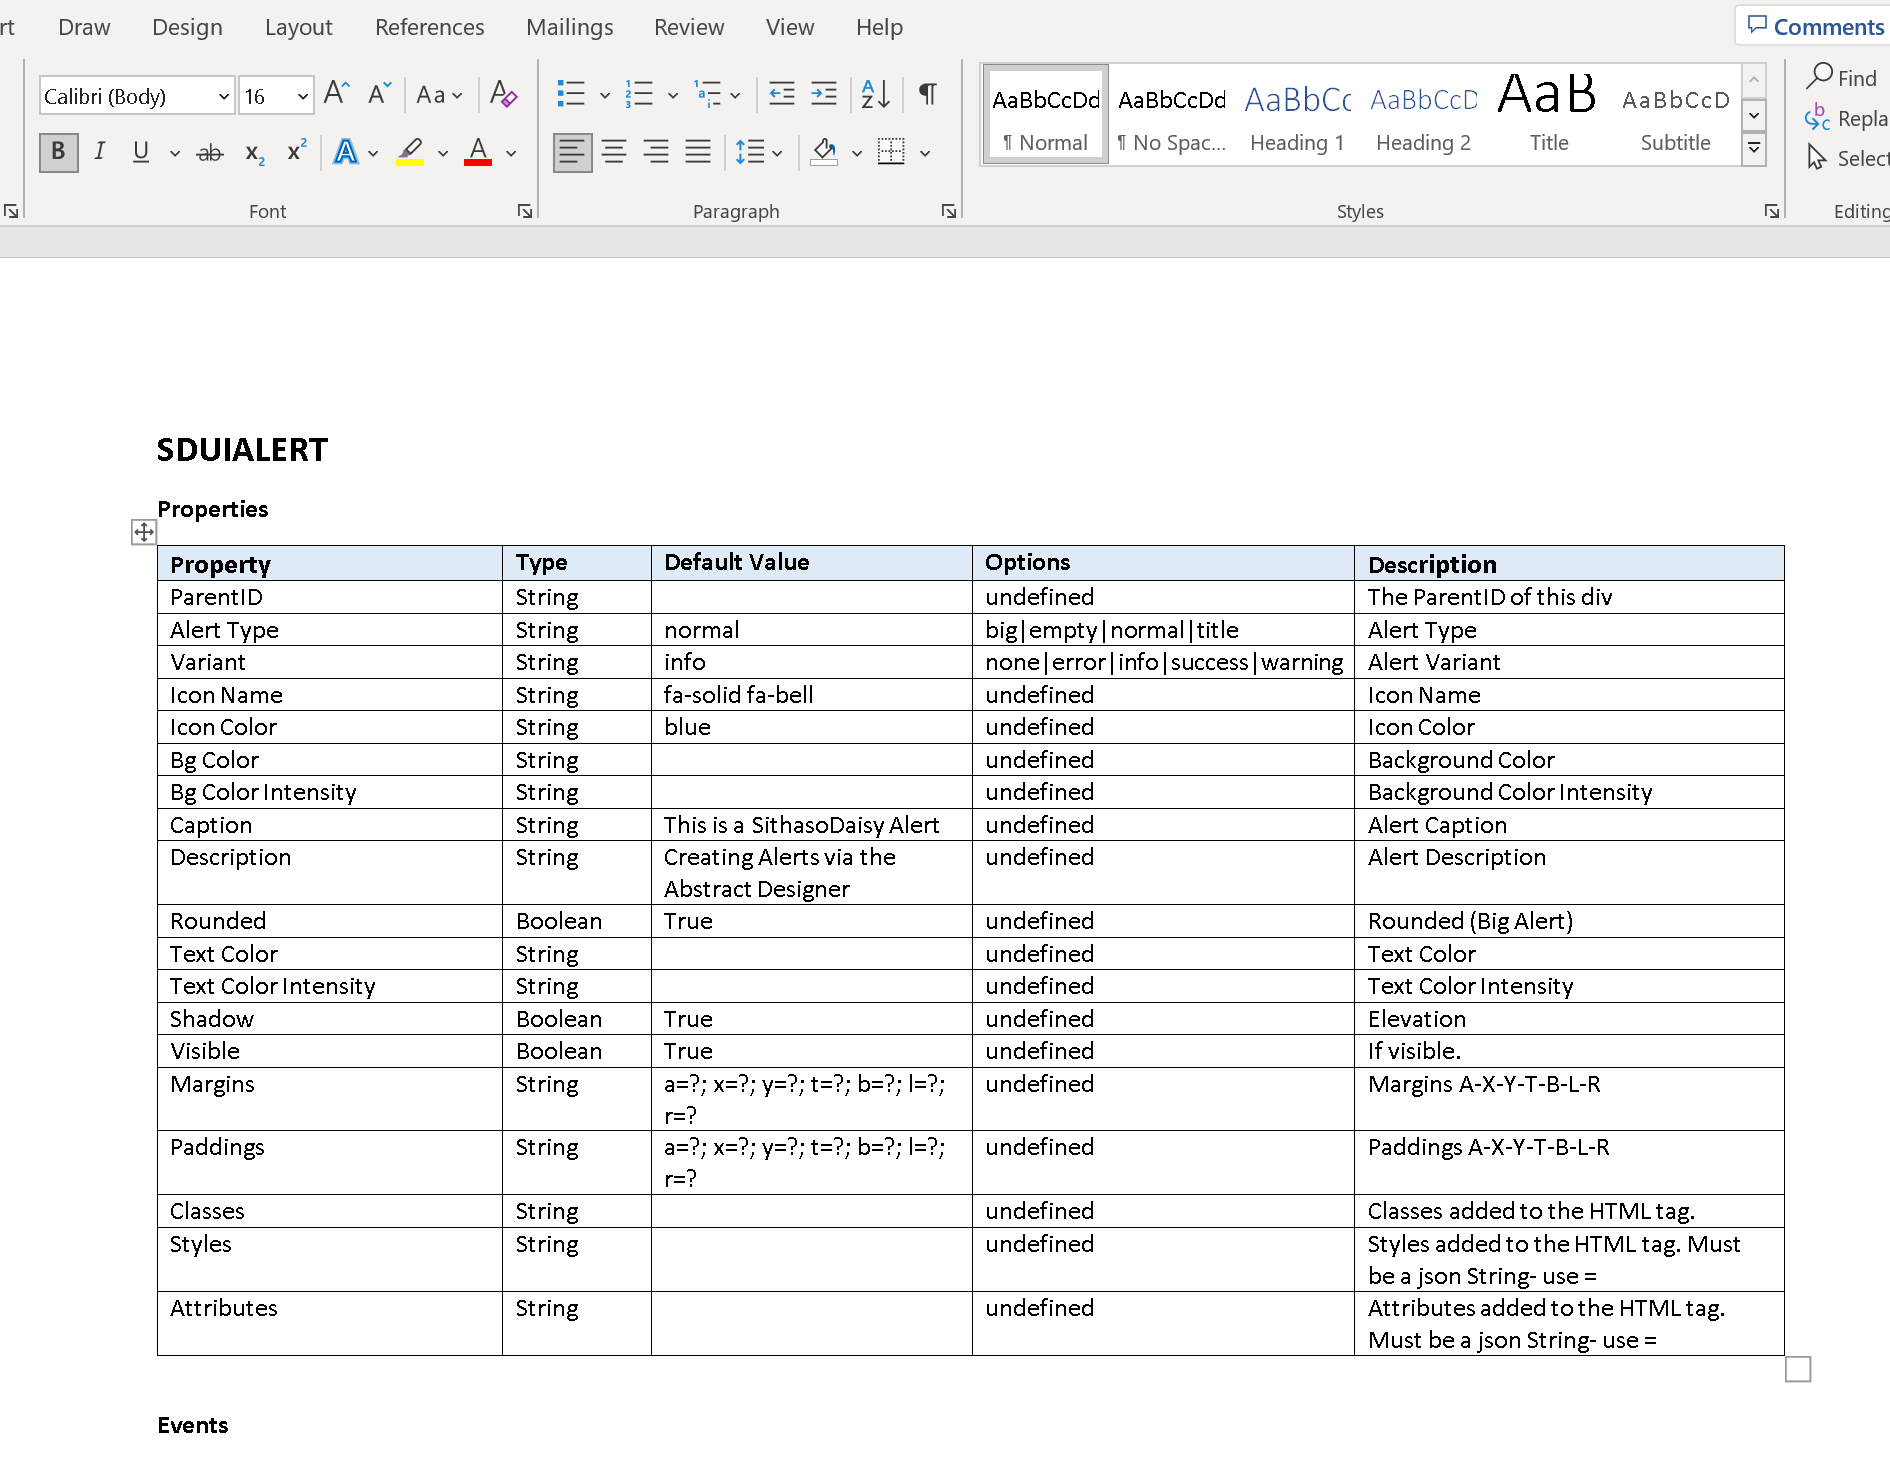The width and height of the screenshot is (1890, 1460).
Task: Open the font size dropdown
Action: (x=302, y=96)
